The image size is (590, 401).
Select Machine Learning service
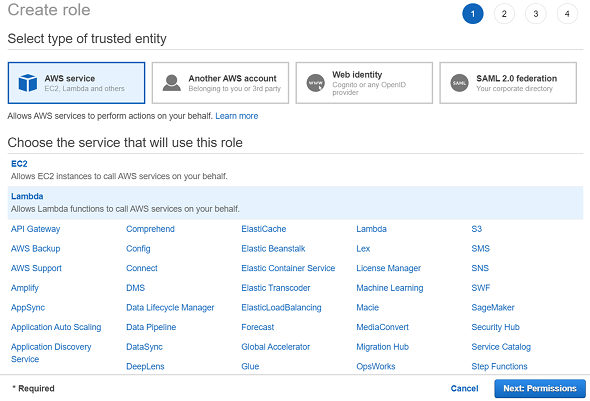[x=390, y=288]
